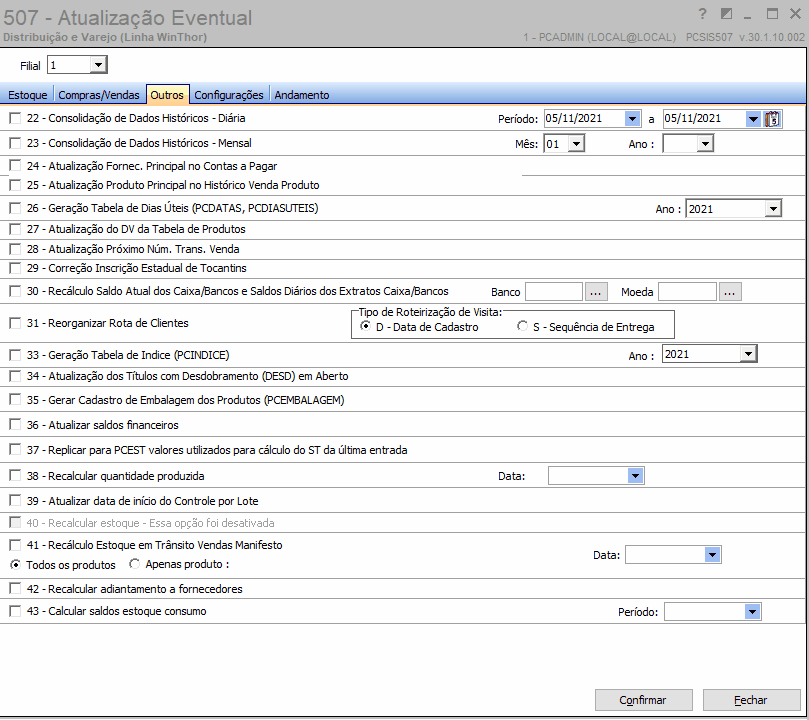The image size is (809, 720).
Task: Select D - Data de Cadastro radio
Action: 365,326
